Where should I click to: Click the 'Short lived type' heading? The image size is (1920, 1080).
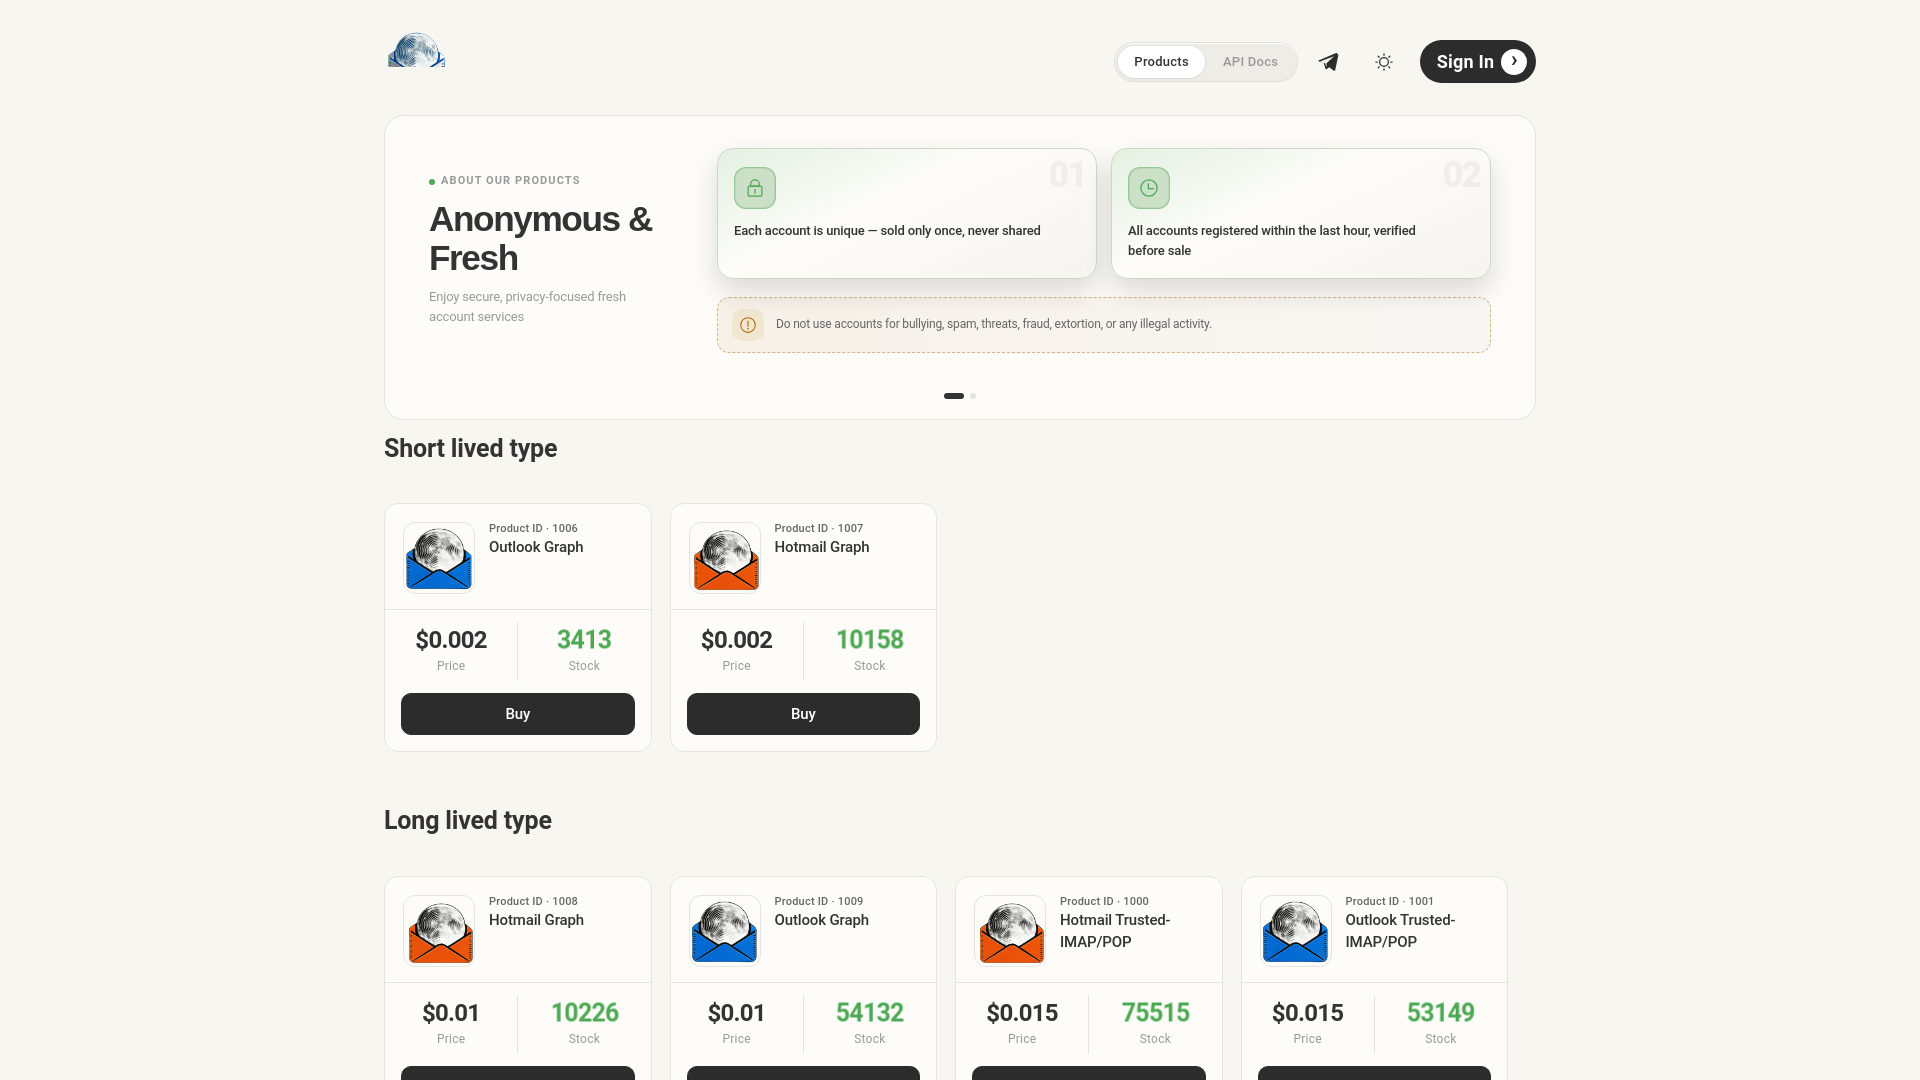pyautogui.click(x=470, y=449)
